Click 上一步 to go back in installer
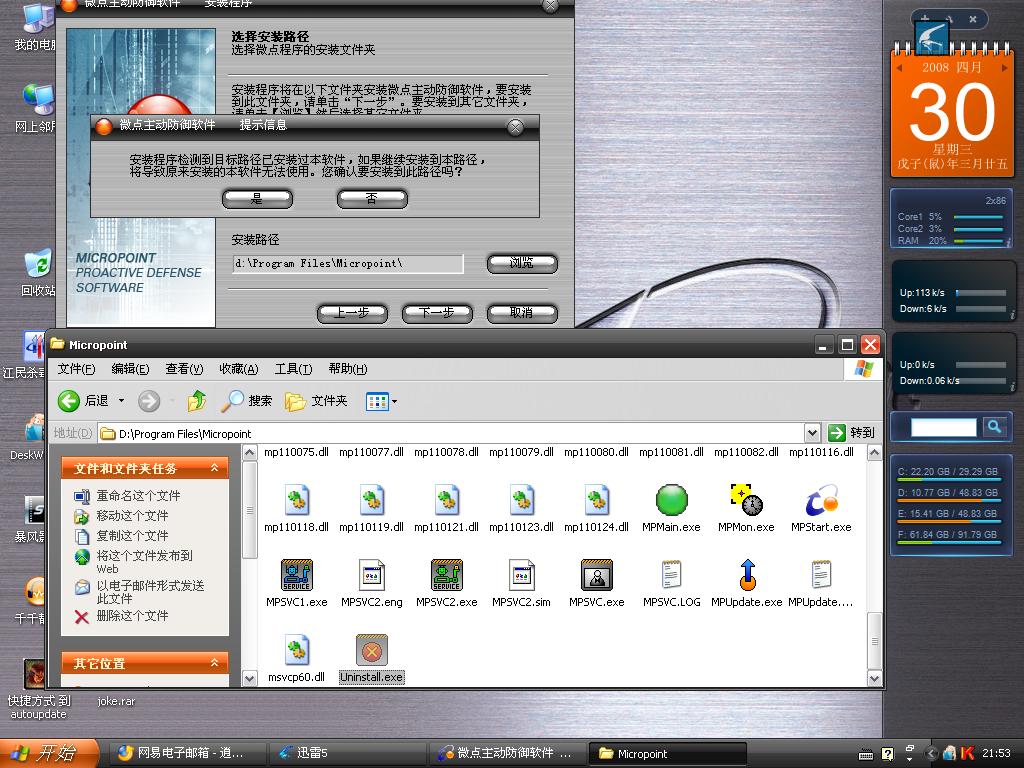 tap(352, 313)
